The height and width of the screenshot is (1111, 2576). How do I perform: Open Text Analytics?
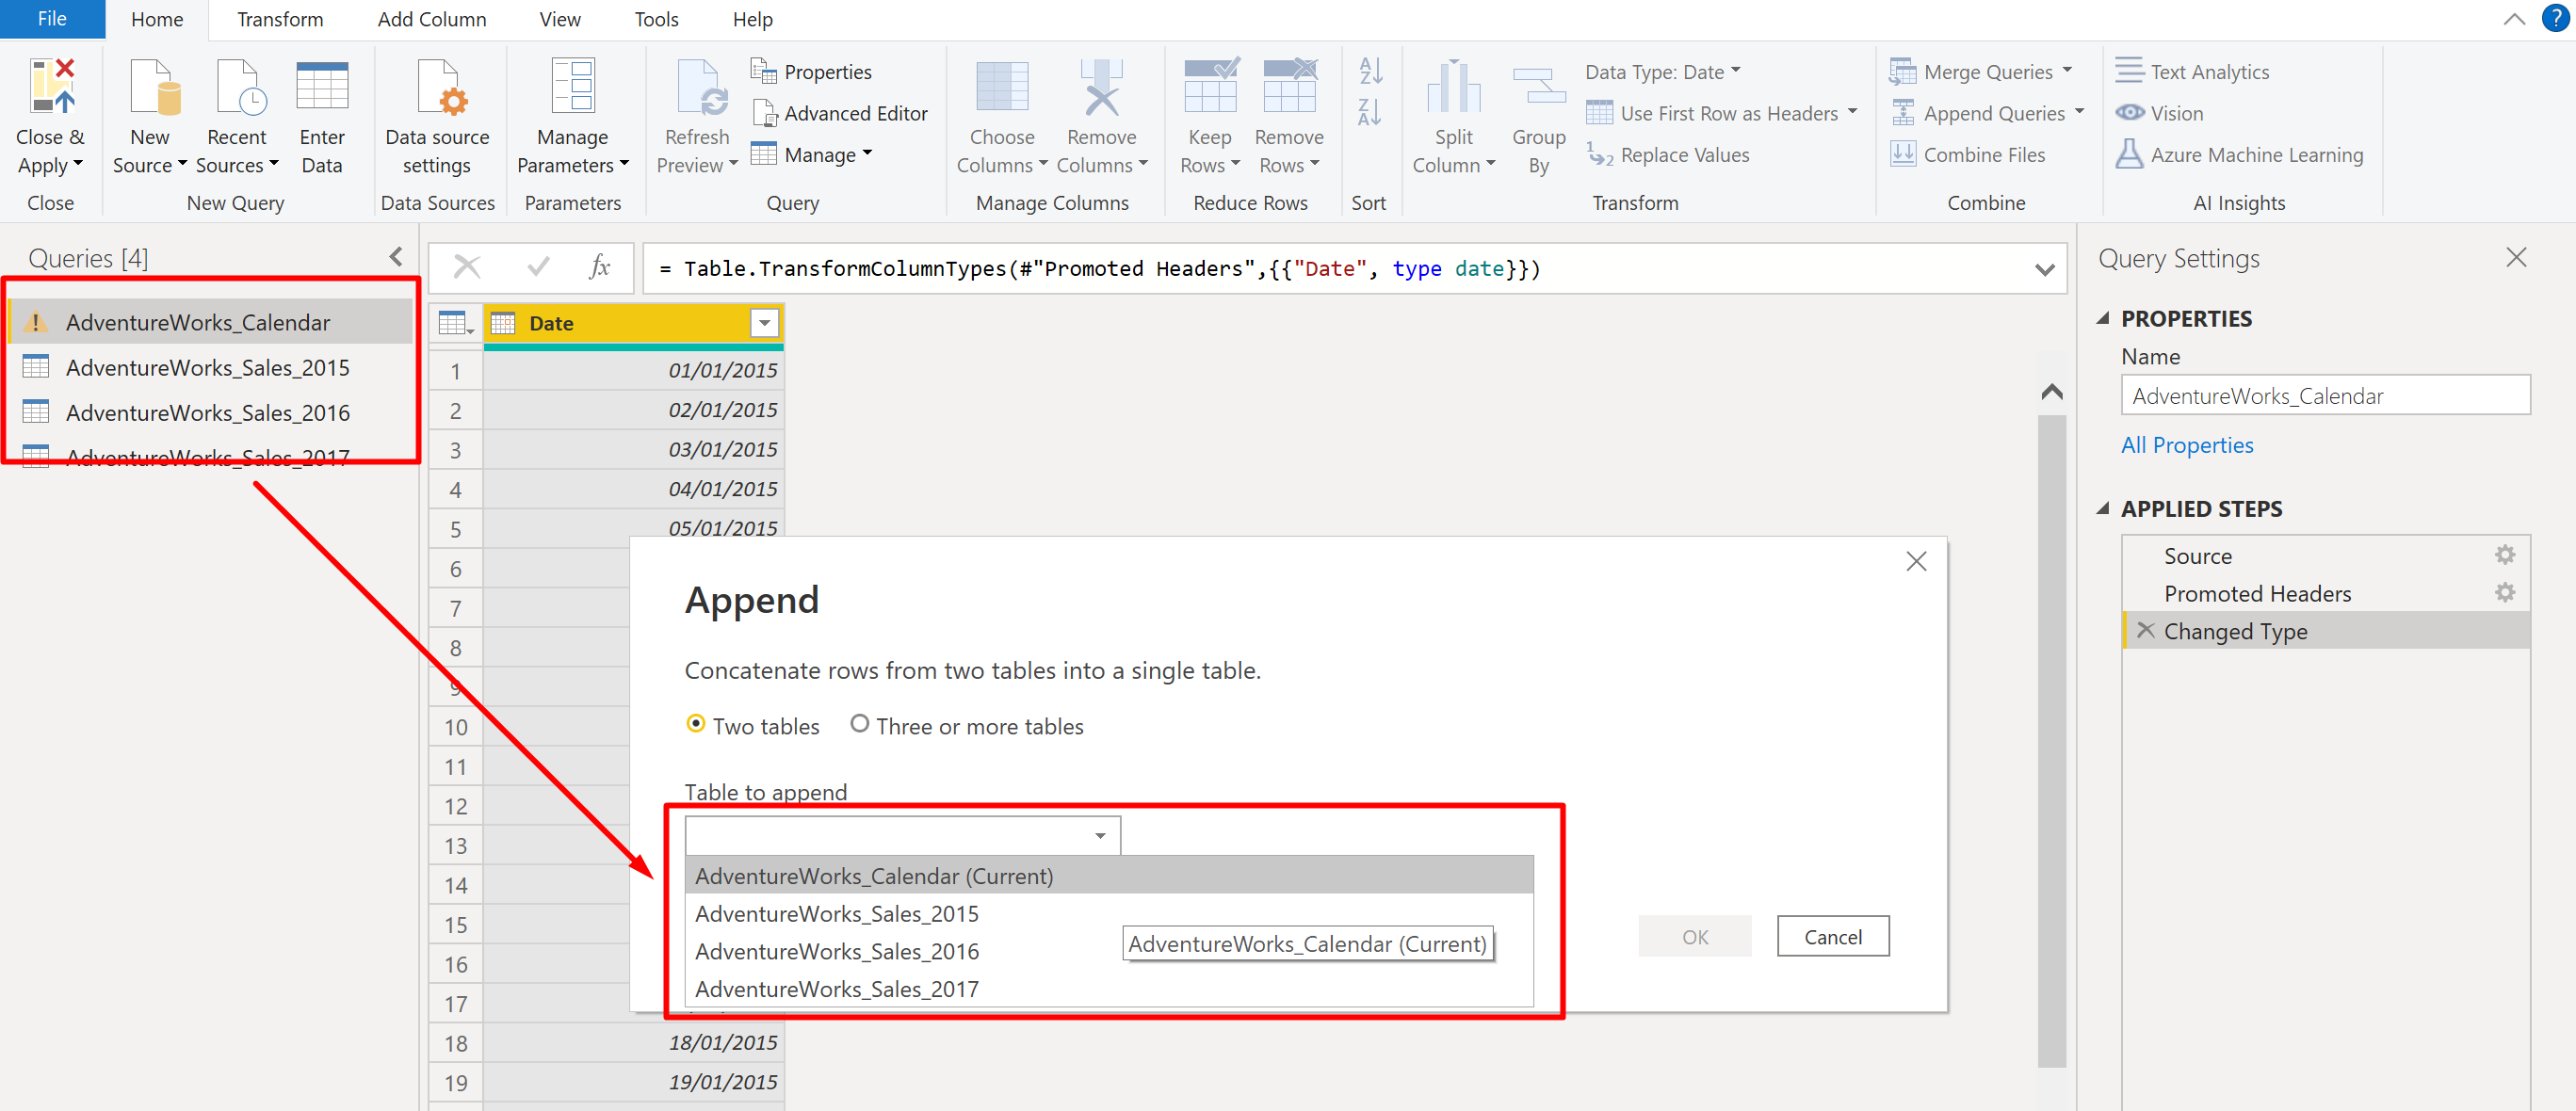click(2192, 71)
